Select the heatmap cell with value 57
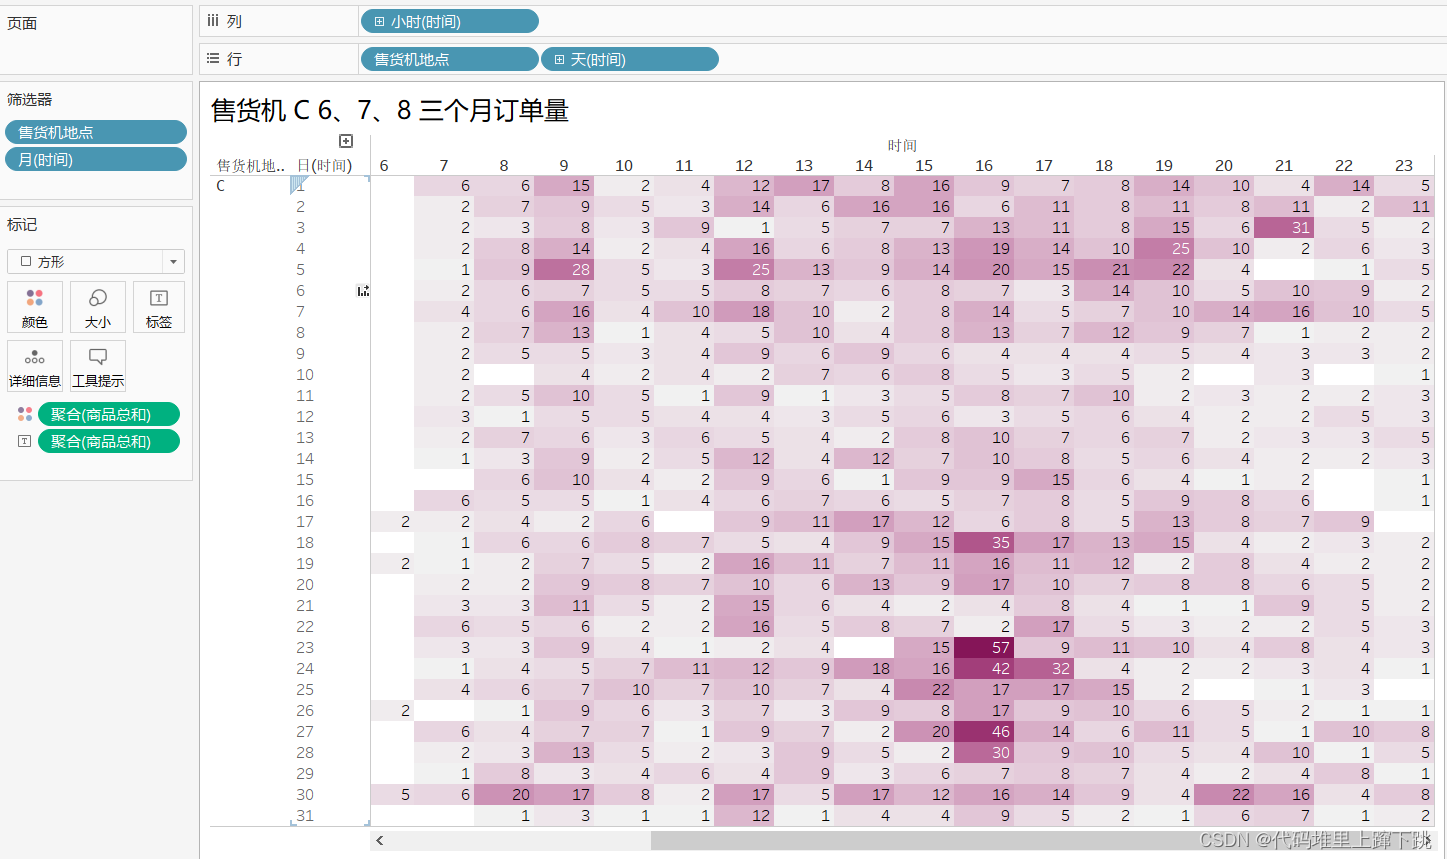Viewport: 1447px width, 859px height. [984, 648]
